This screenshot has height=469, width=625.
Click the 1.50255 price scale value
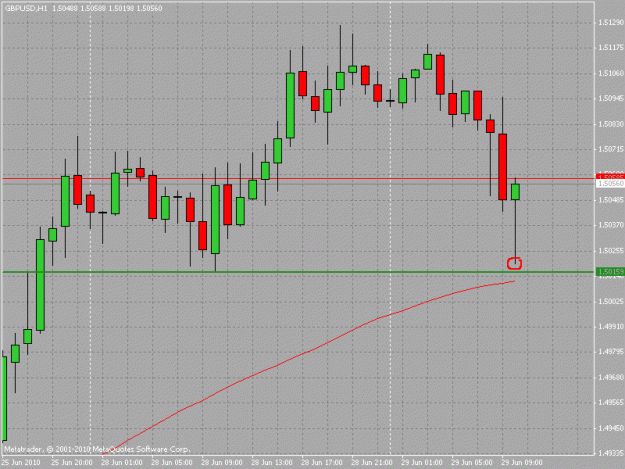click(611, 251)
